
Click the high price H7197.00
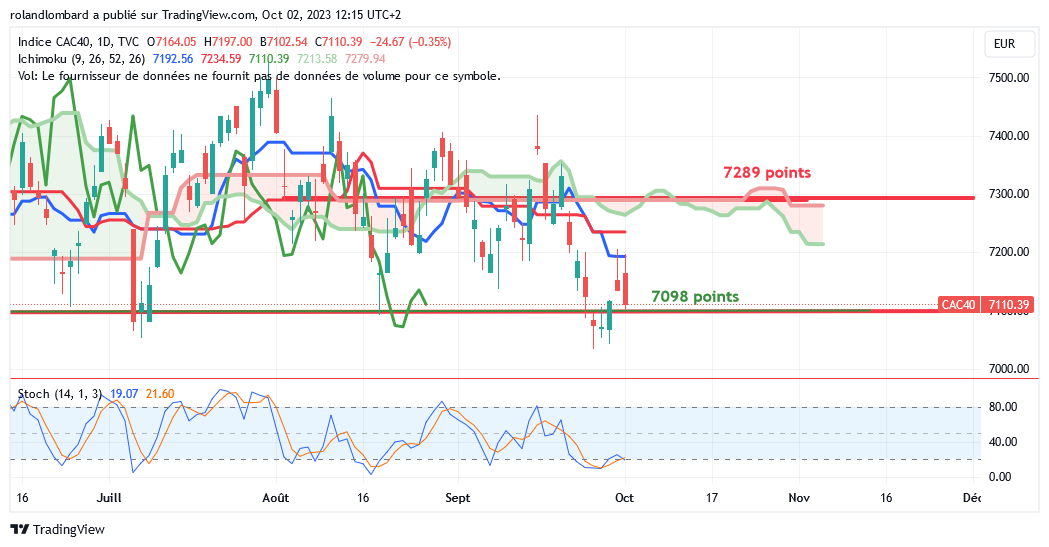[228, 41]
